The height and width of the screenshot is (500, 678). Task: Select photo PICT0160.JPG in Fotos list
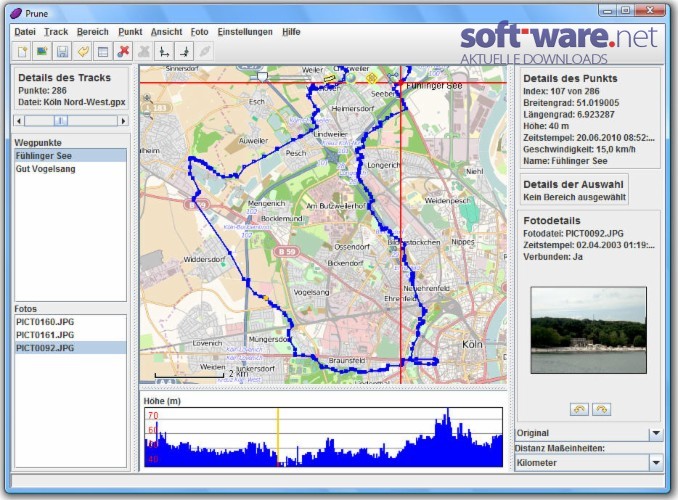point(70,322)
